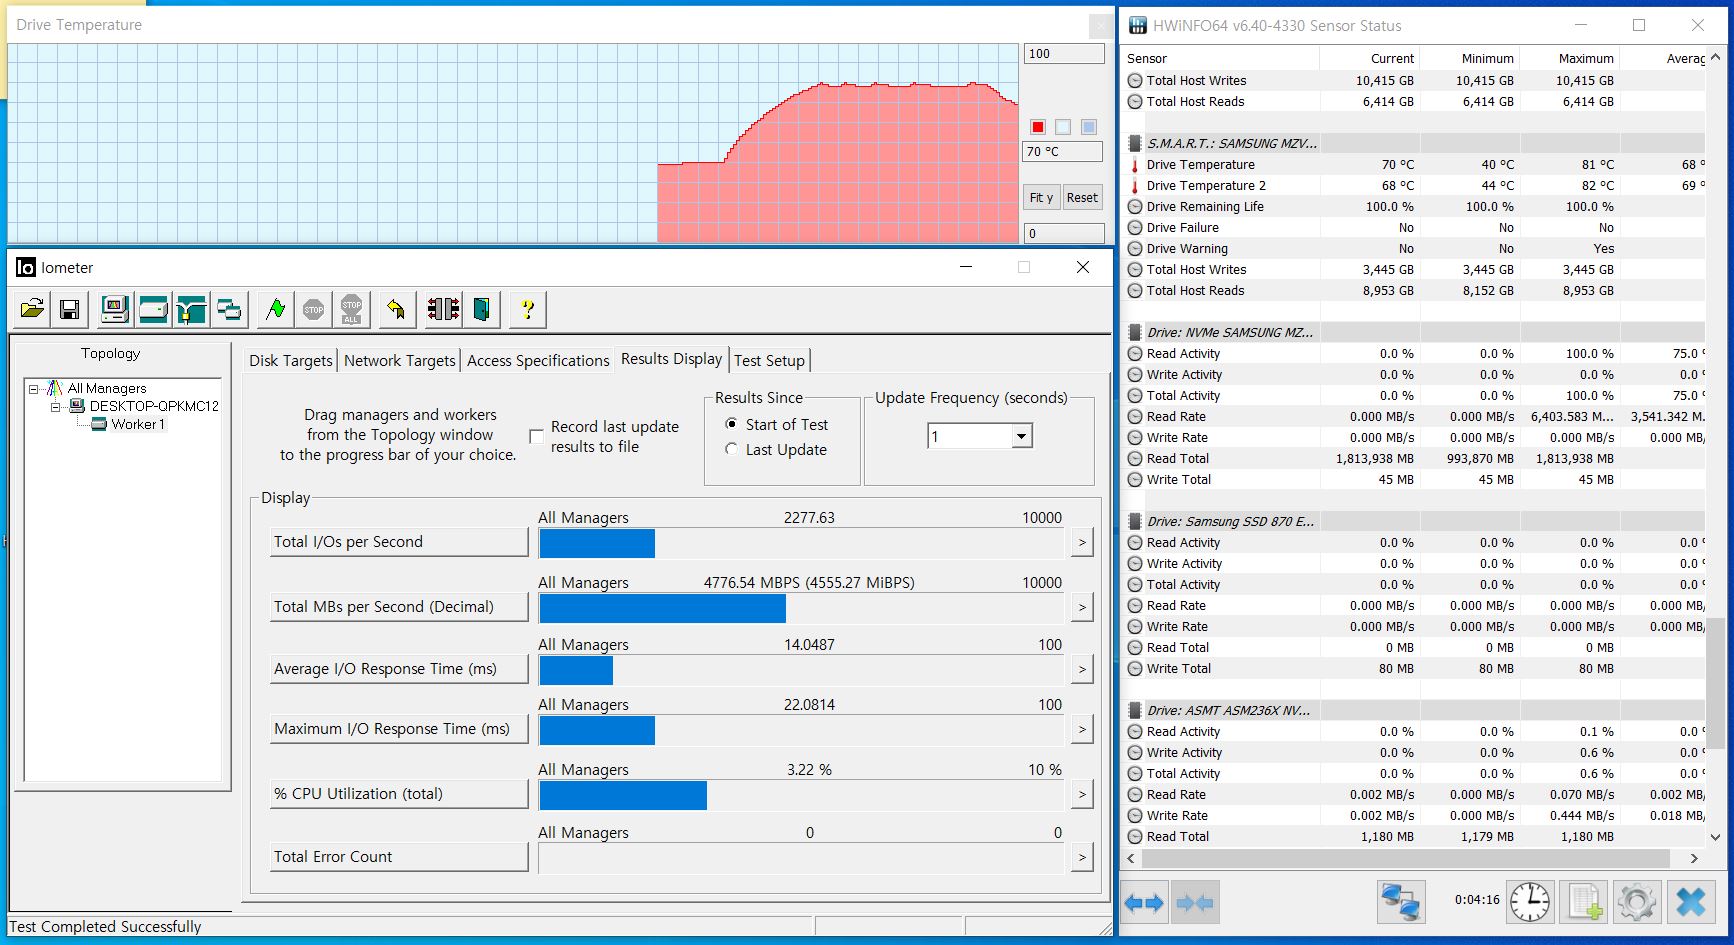Save the Iometer test configuration file
This screenshot has height=945, width=1734.
69,309
